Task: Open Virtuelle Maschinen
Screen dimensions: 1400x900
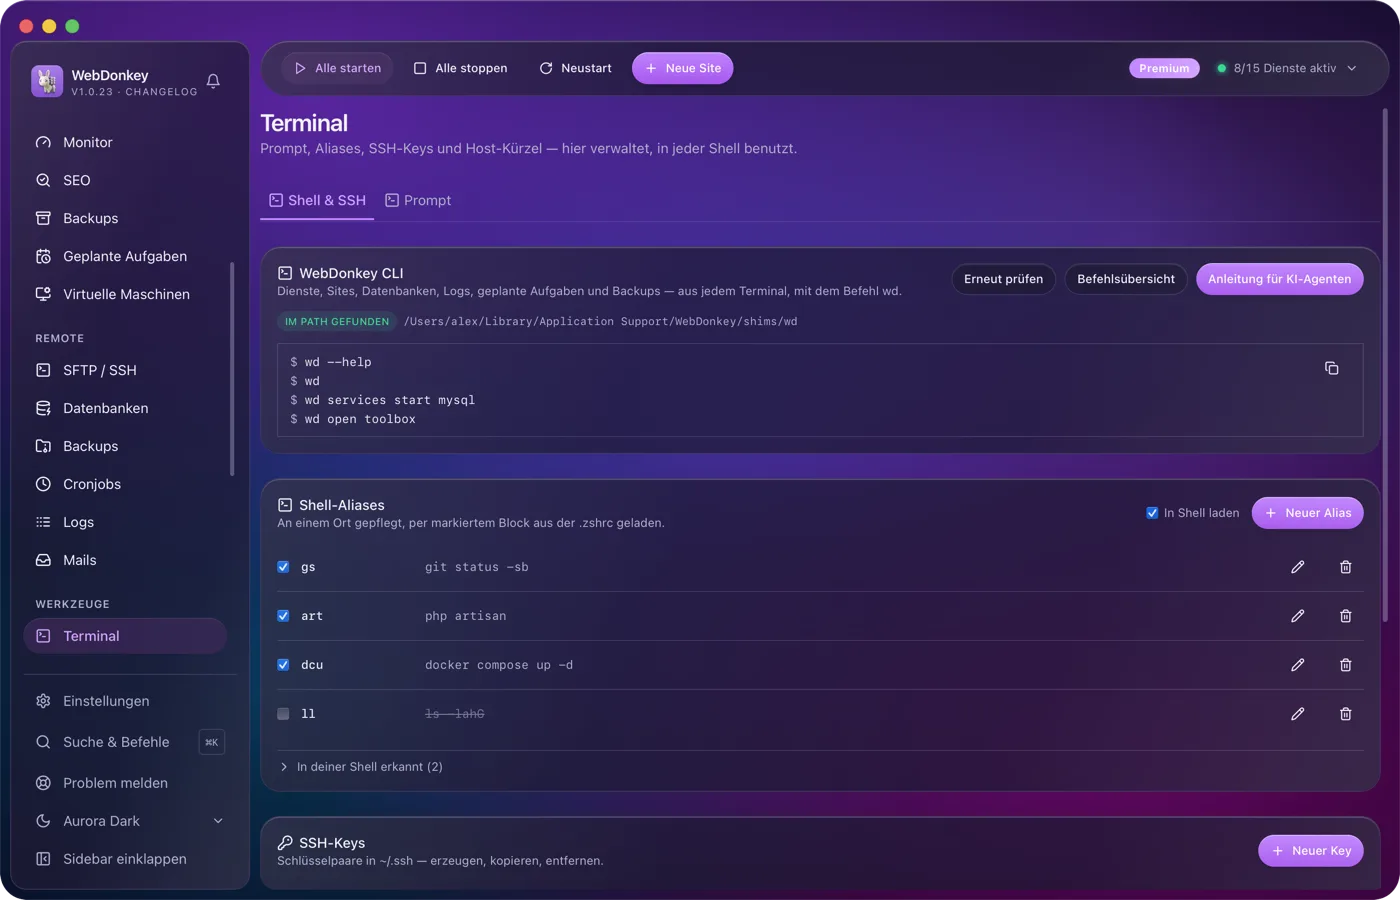Action: coord(125,294)
